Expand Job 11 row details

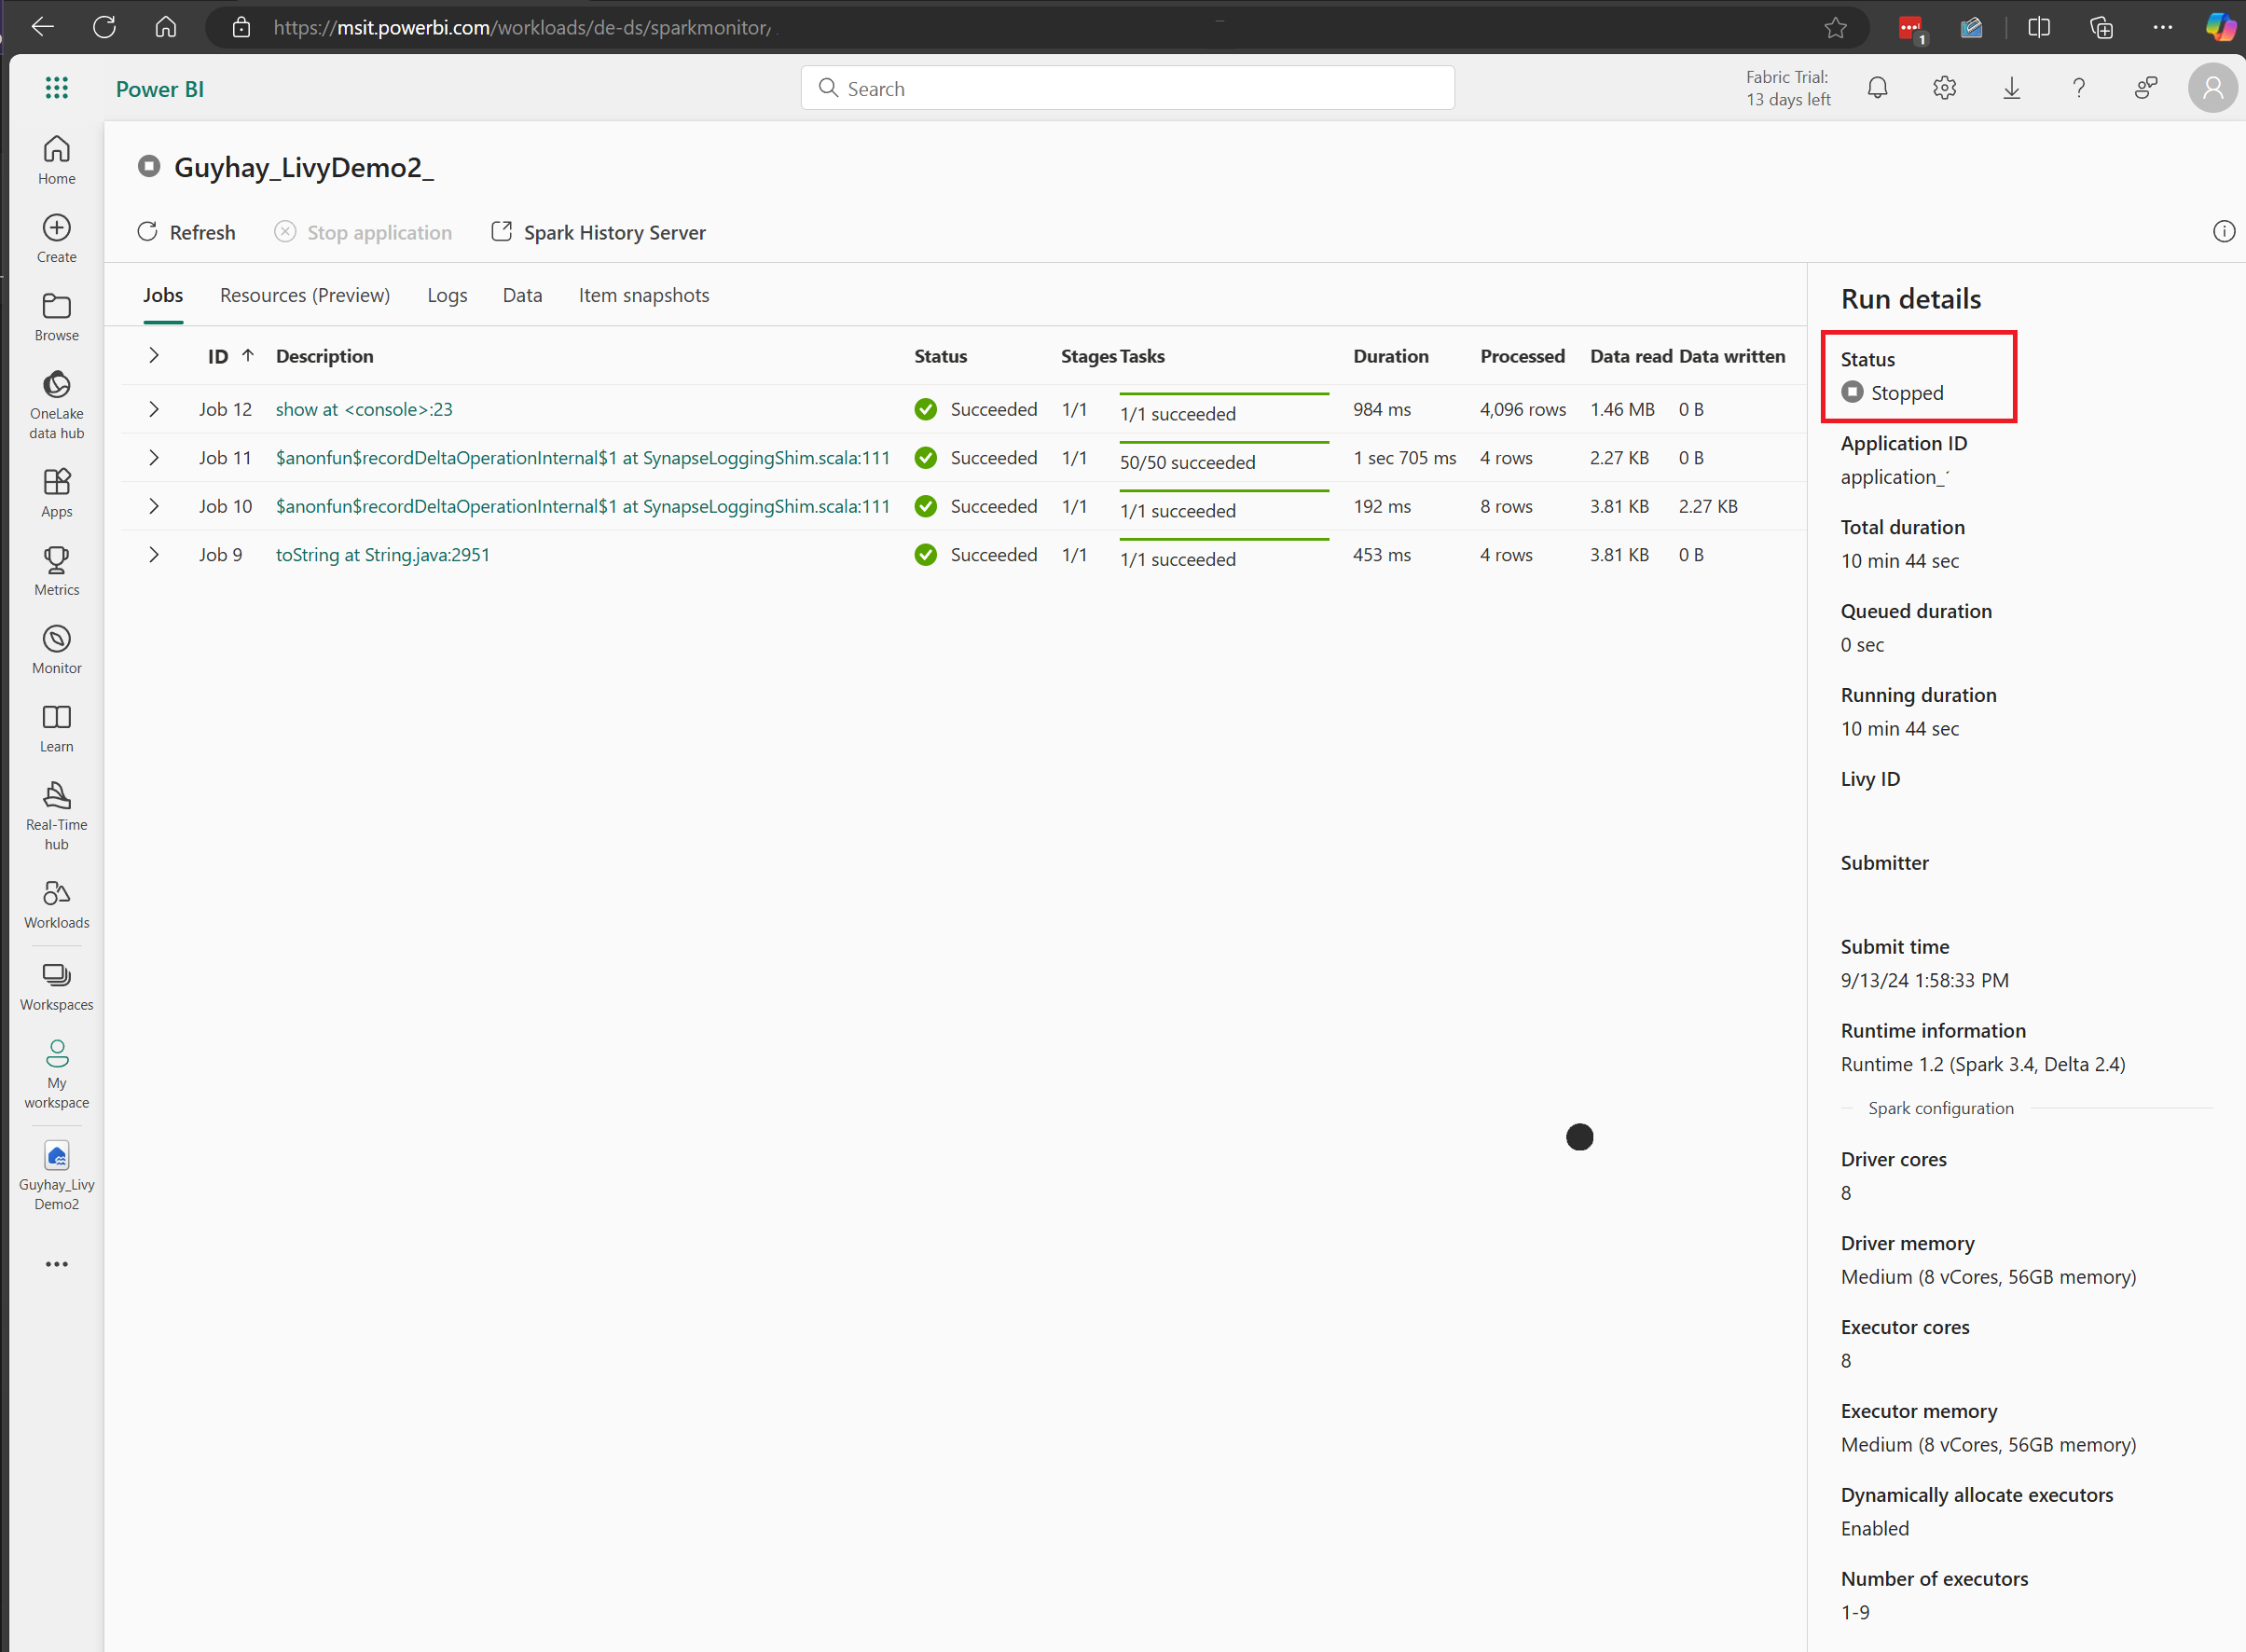tap(154, 457)
